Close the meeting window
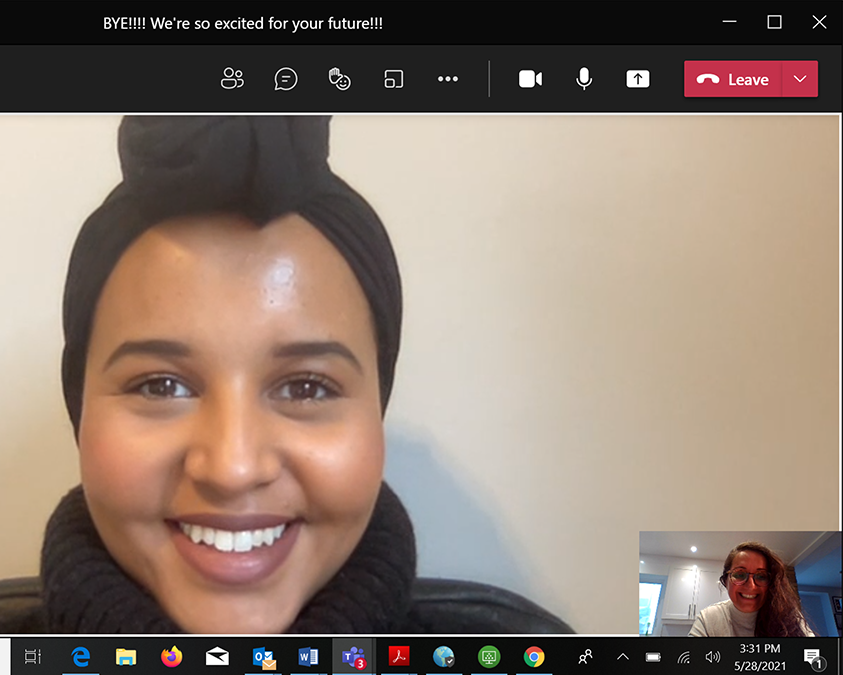This screenshot has width=843, height=675. coord(819,22)
